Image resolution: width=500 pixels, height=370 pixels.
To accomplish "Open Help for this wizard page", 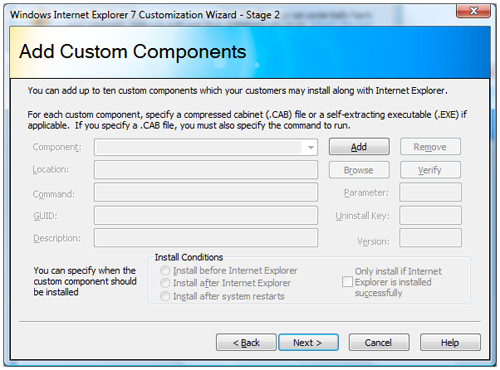I will tap(450, 342).
